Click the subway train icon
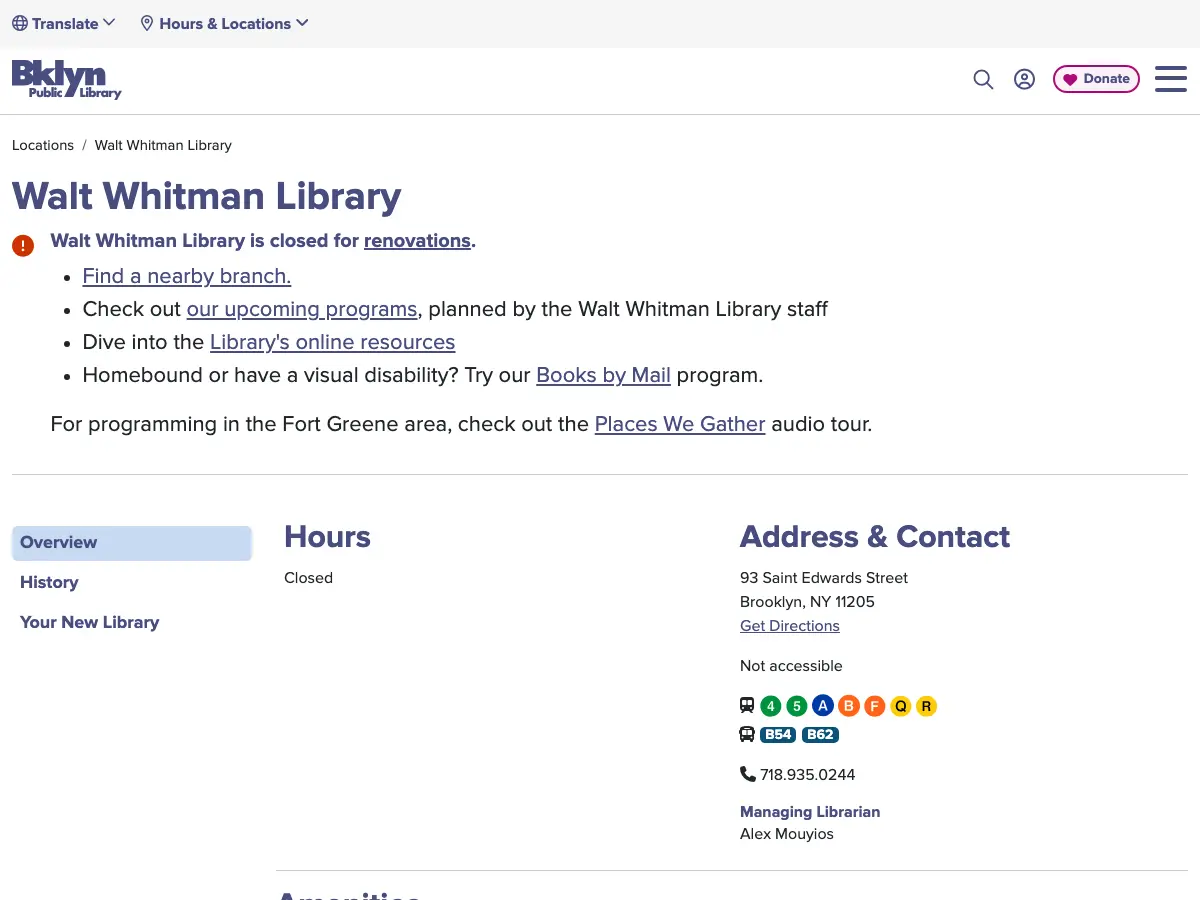 click(x=747, y=705)
